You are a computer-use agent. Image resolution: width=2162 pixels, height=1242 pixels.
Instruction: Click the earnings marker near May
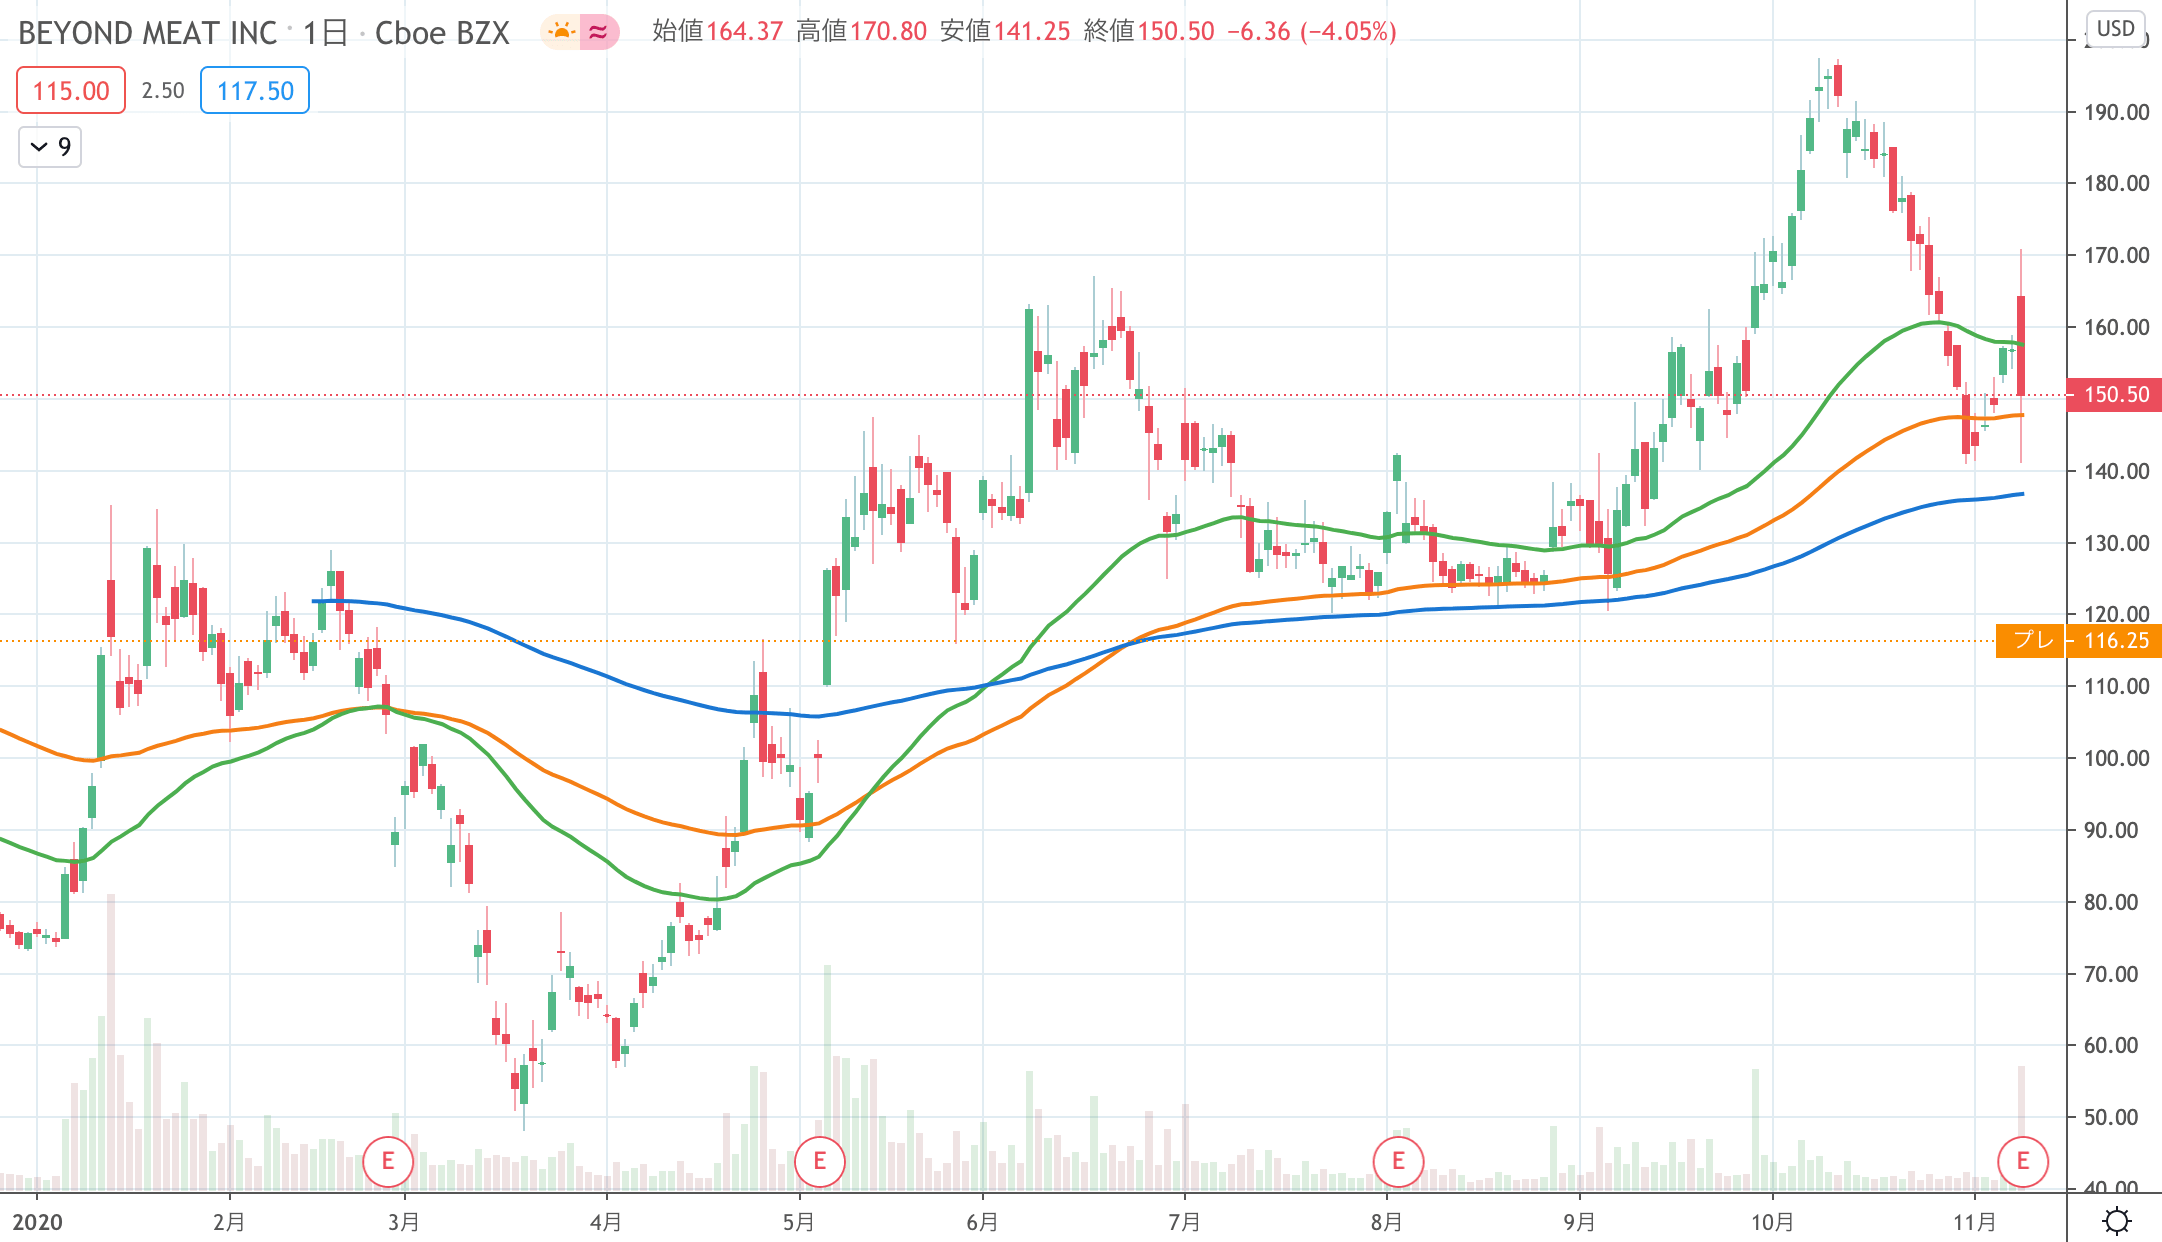tap(820, 1161)
